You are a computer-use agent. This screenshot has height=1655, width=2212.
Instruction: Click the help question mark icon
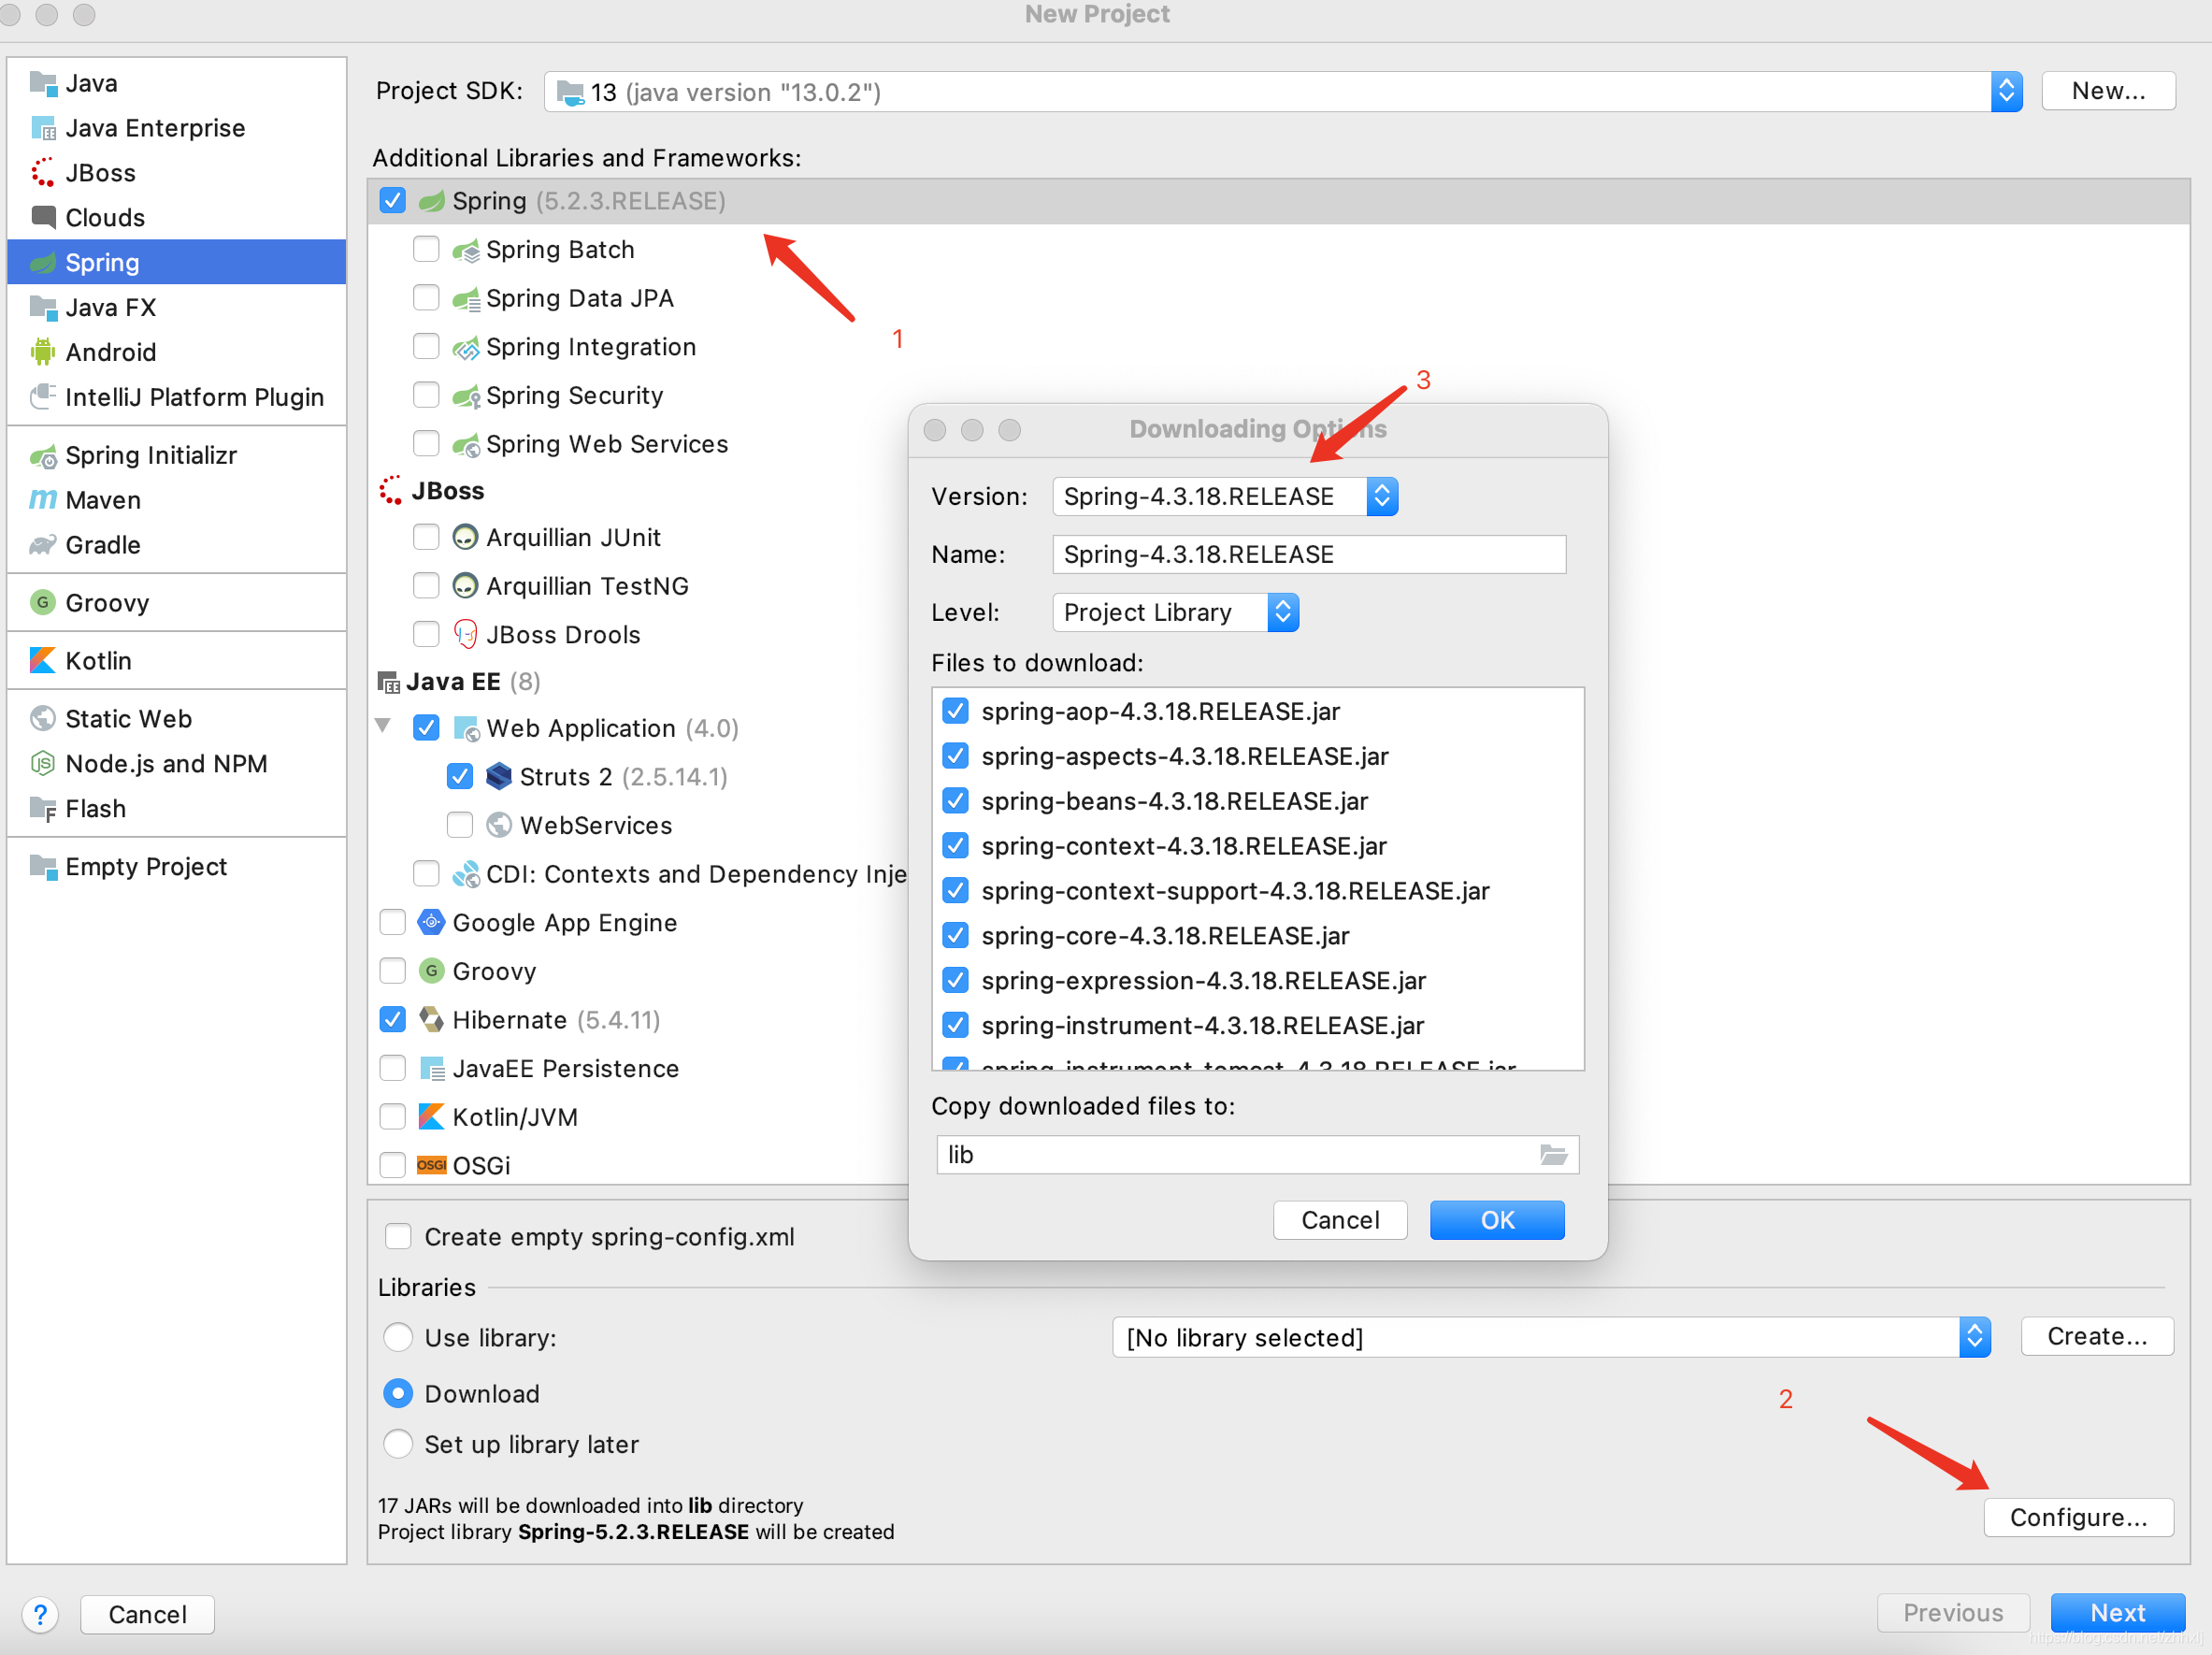coord(40,1614)
